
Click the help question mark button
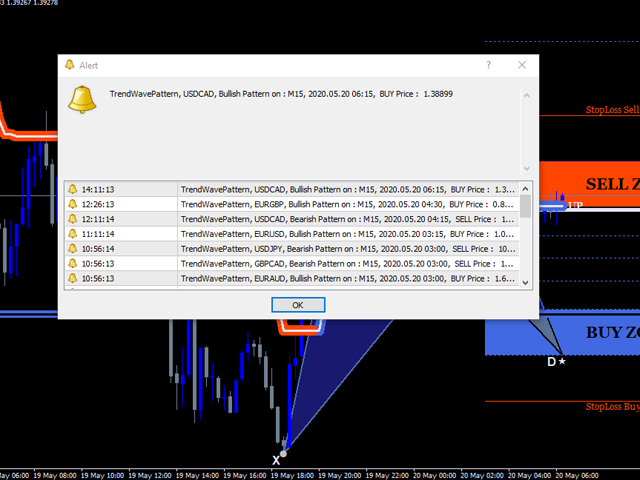point(488,65)
